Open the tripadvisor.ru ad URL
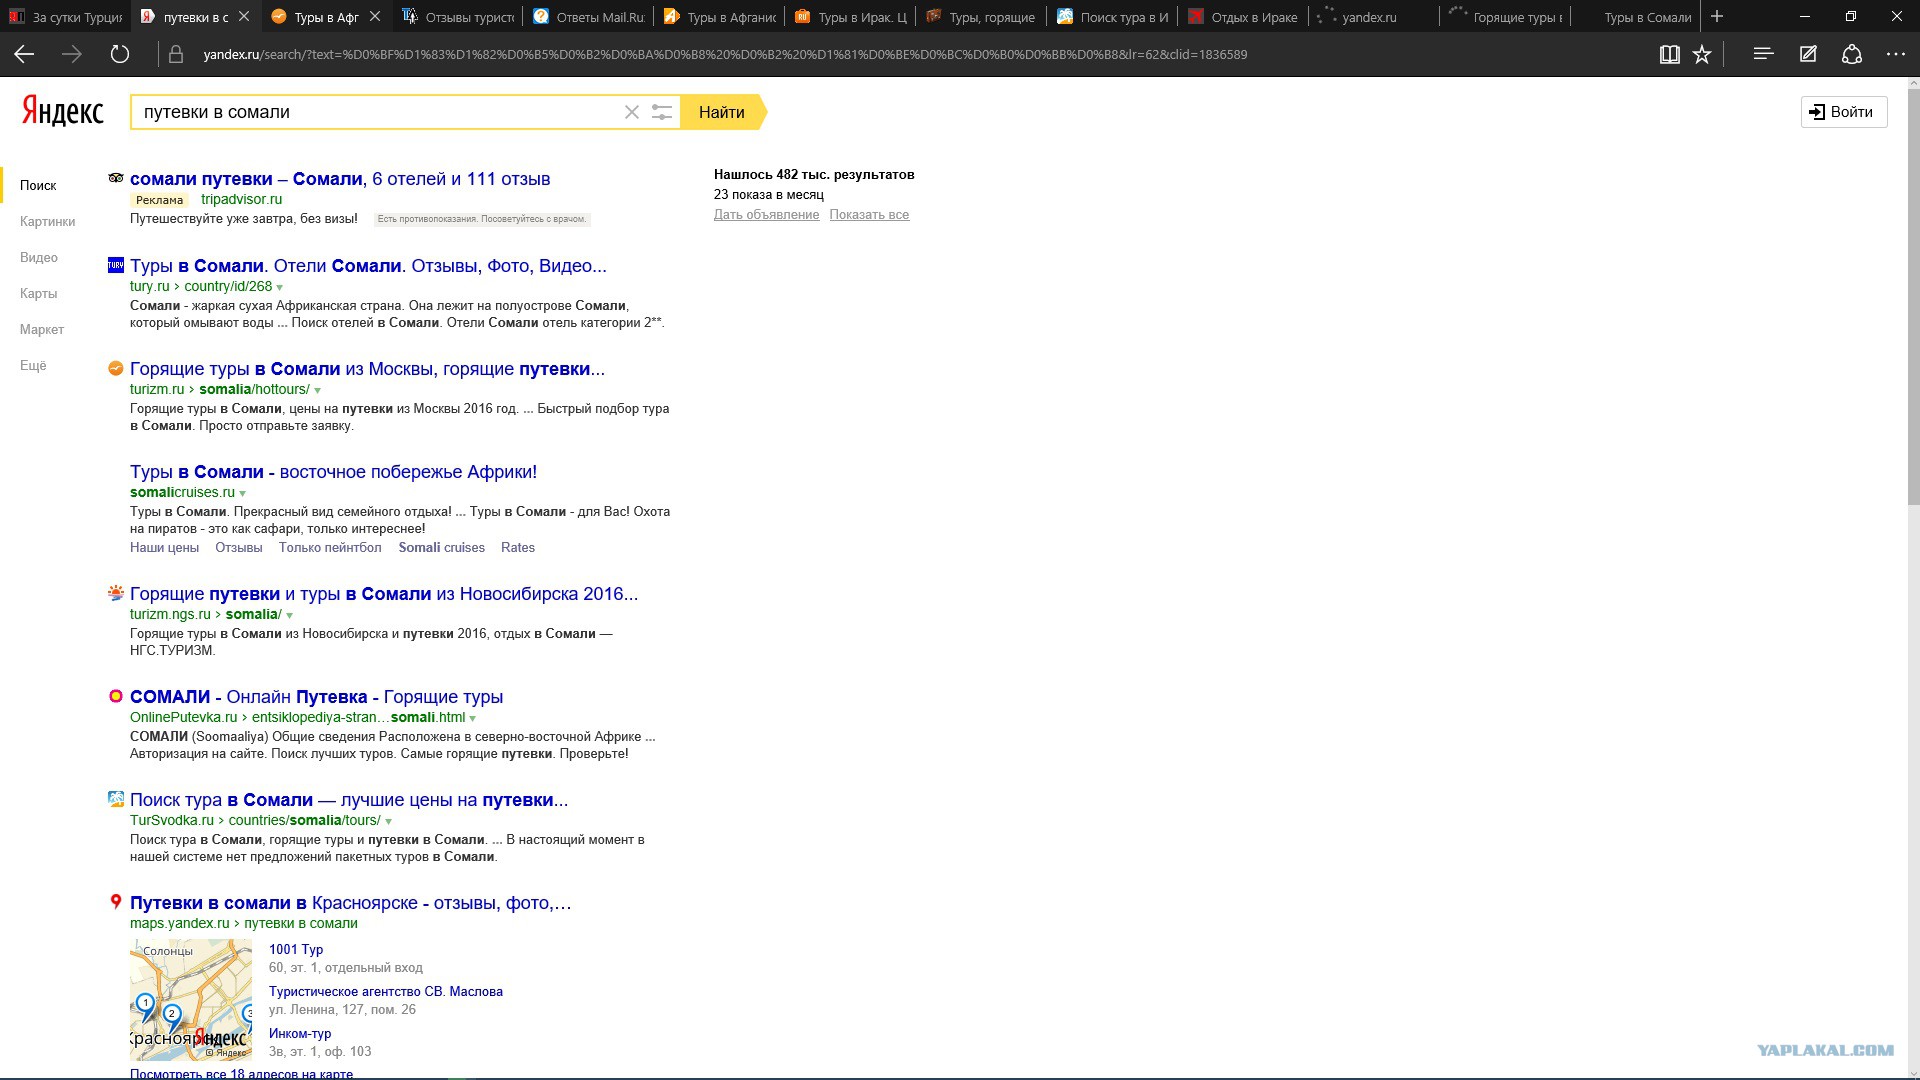Screen dimensions: 1920x1080 [241, 199]
